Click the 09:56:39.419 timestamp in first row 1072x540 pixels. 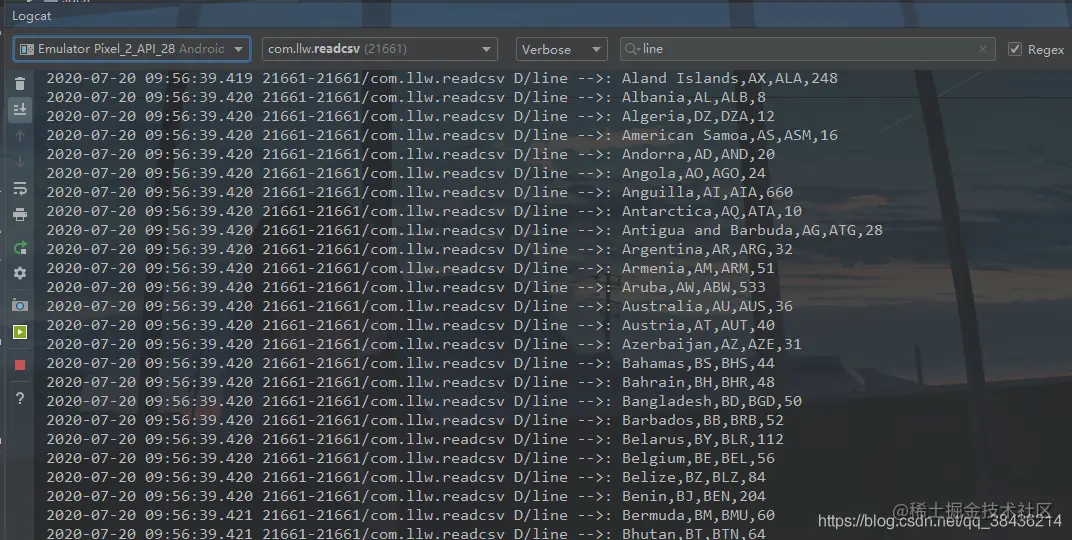(199, 78)
